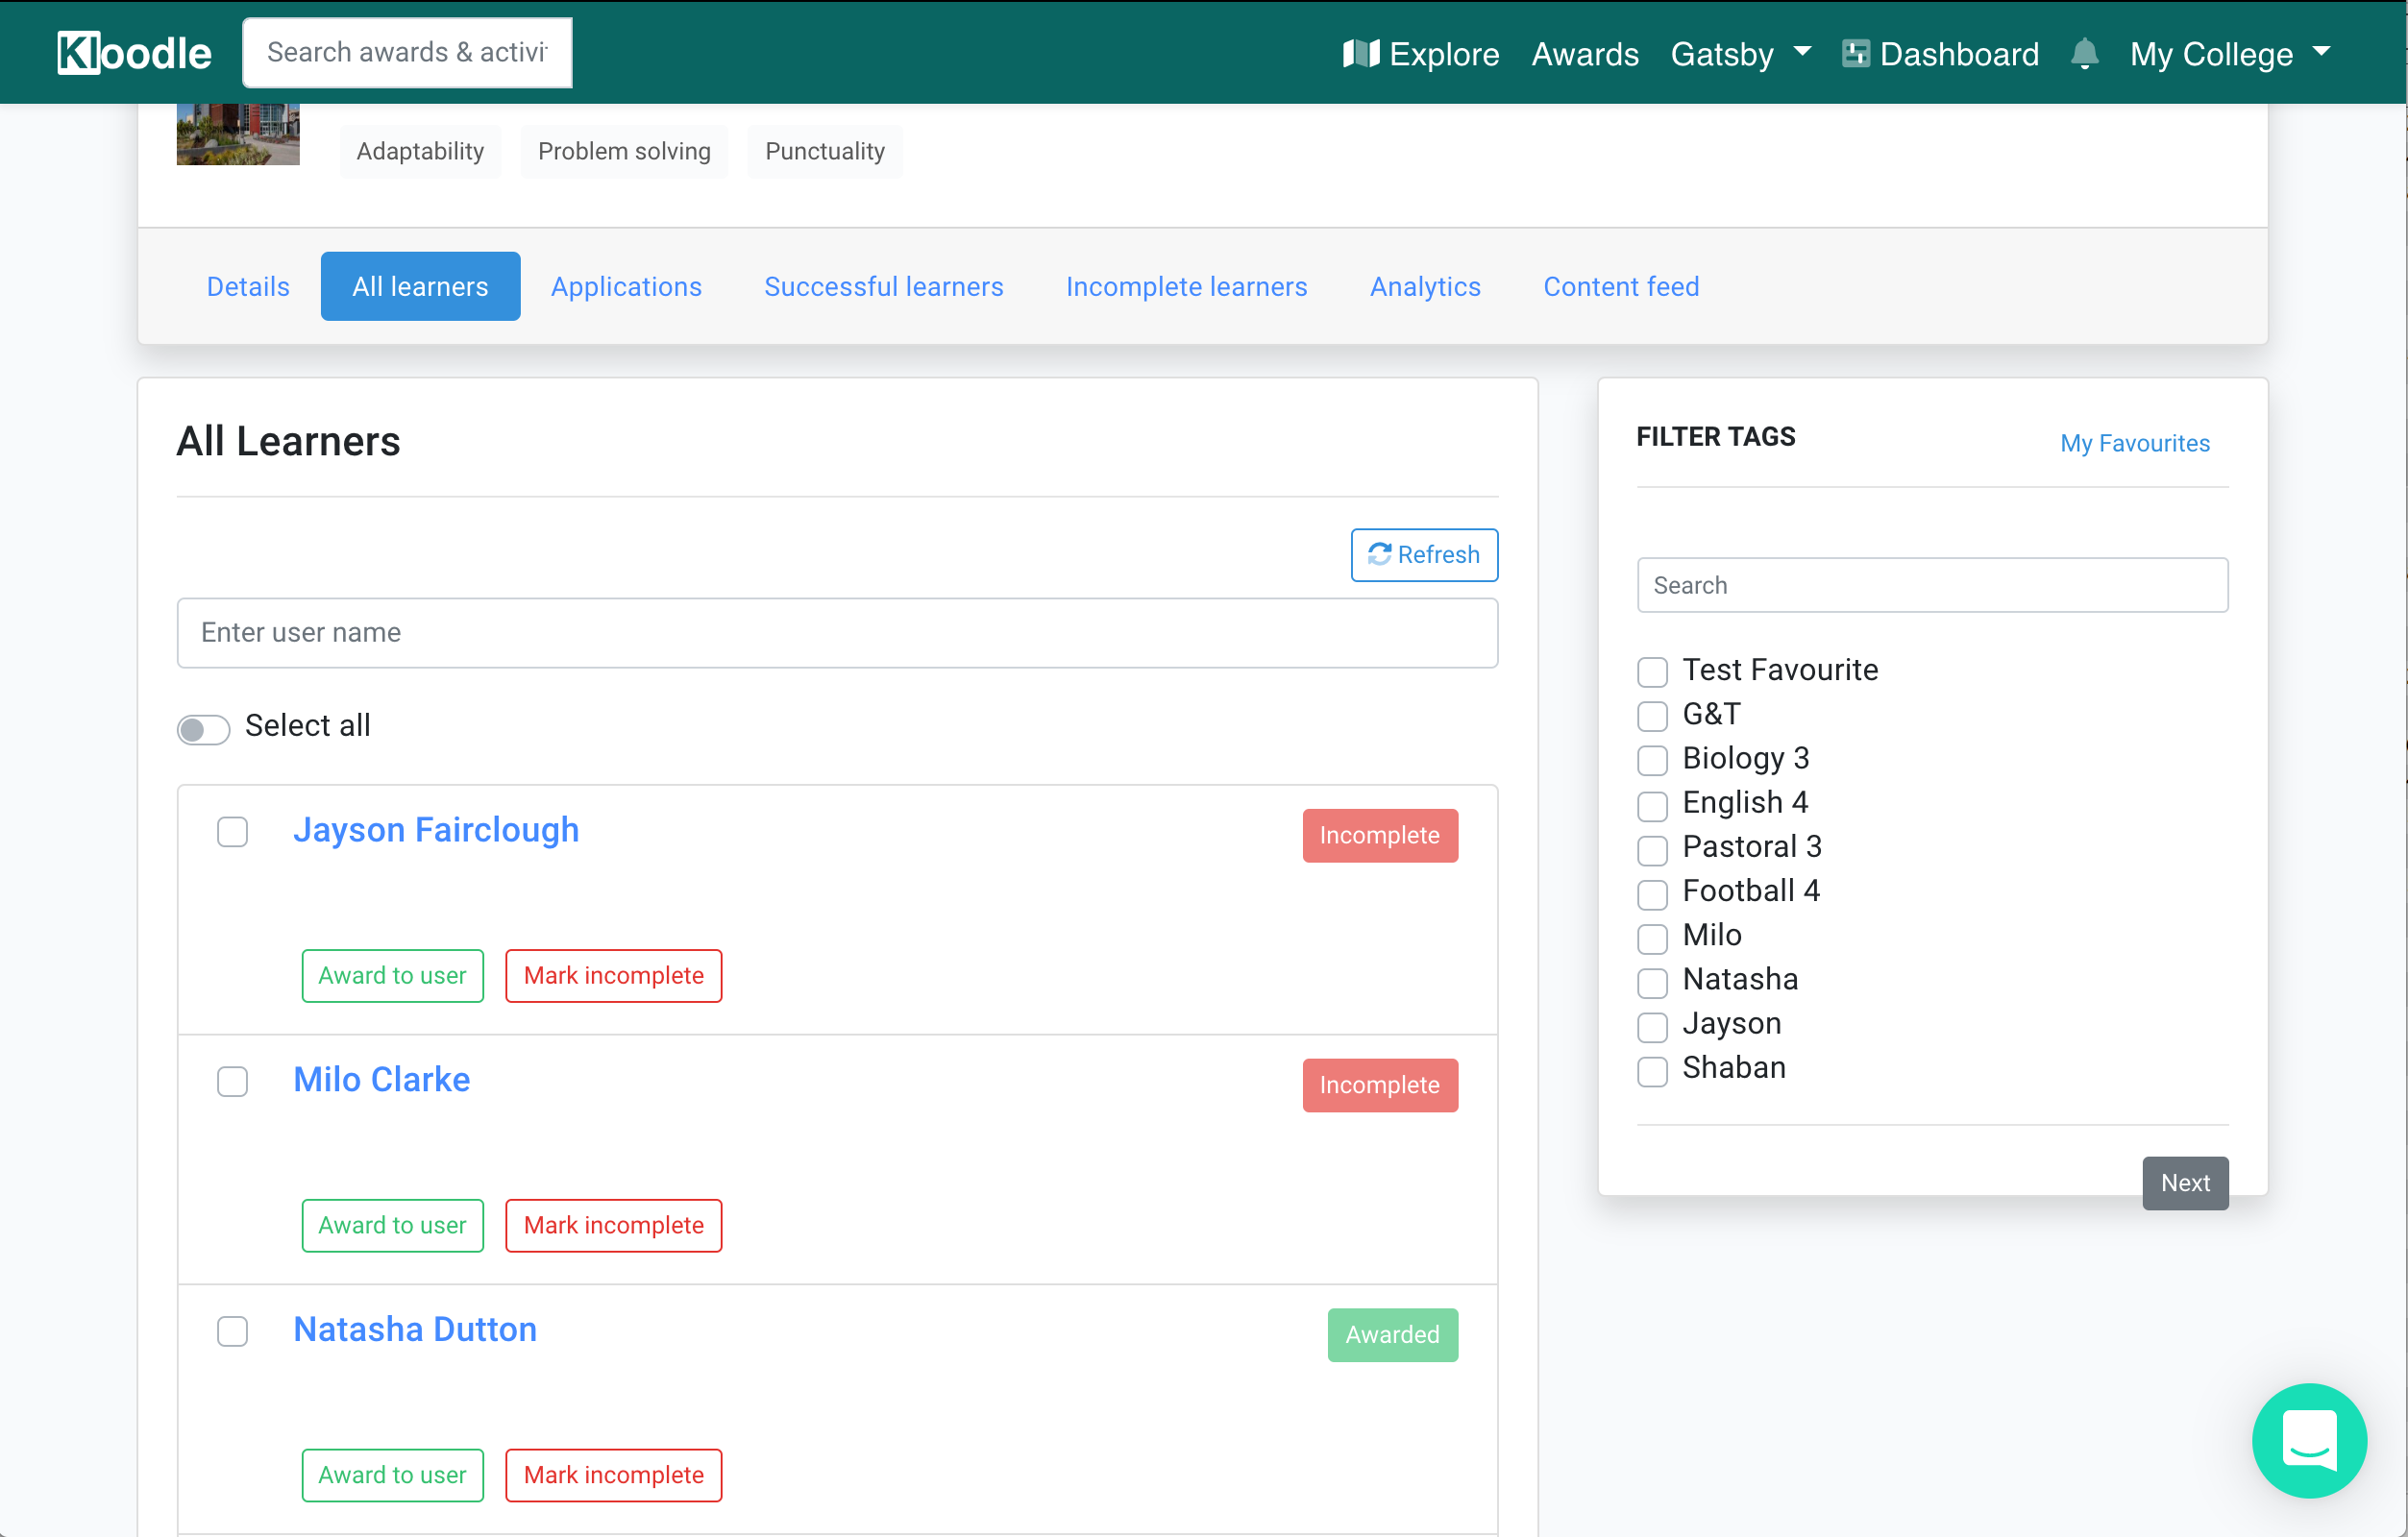Screen dimensions: 2408x1537
Task: Award to user for Milo Clarke
Action: (x=392, y=1225)
